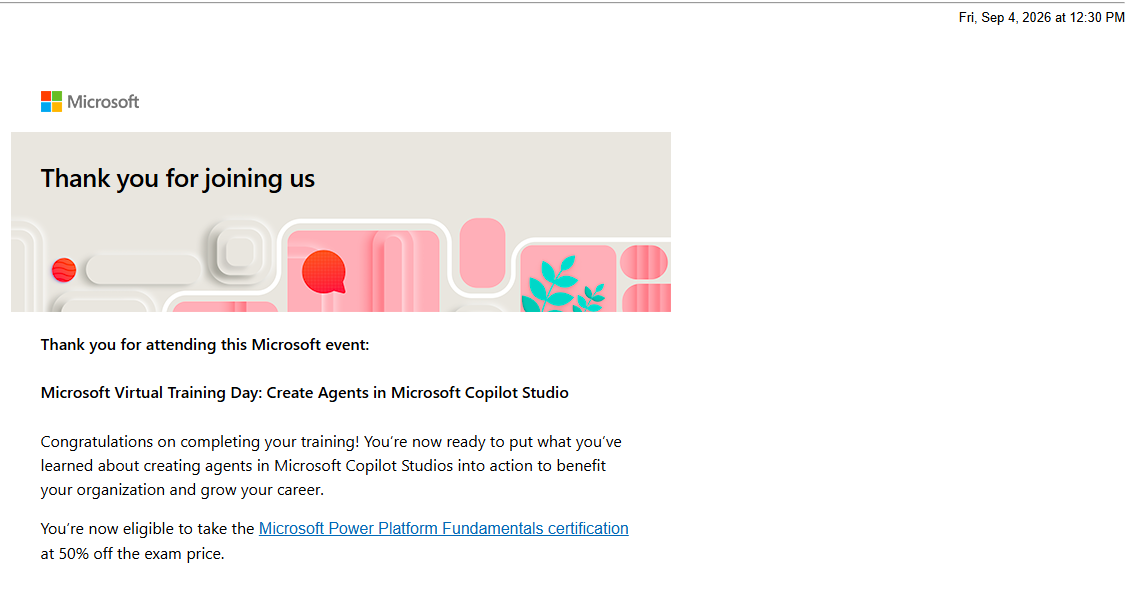Click the text "at 50% off the exam price."
The height and width of the screenshot is (590, 1129).
[x=132, y=553]
